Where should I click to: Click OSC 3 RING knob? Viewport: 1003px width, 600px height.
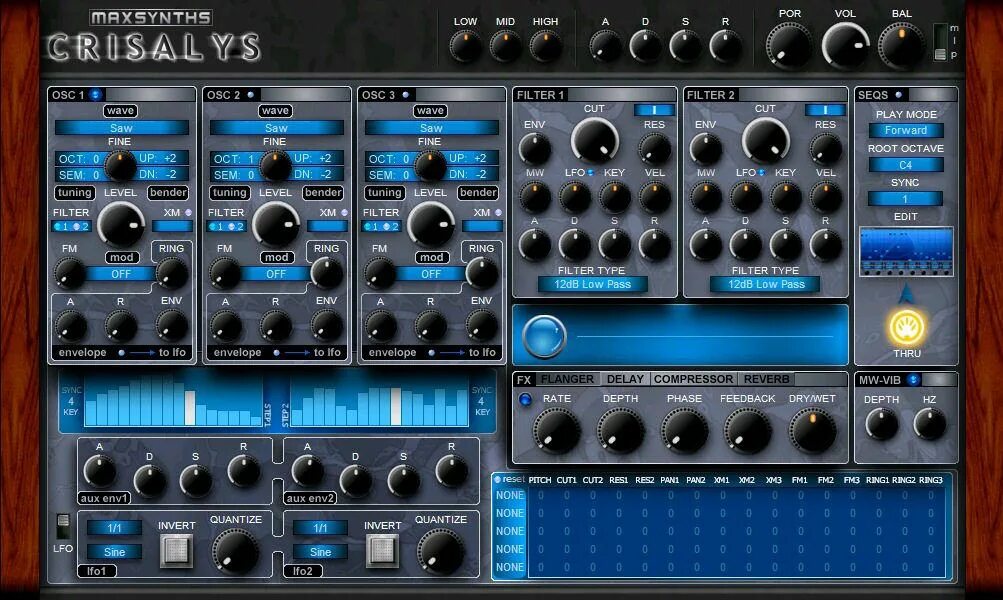pos(481,273)
